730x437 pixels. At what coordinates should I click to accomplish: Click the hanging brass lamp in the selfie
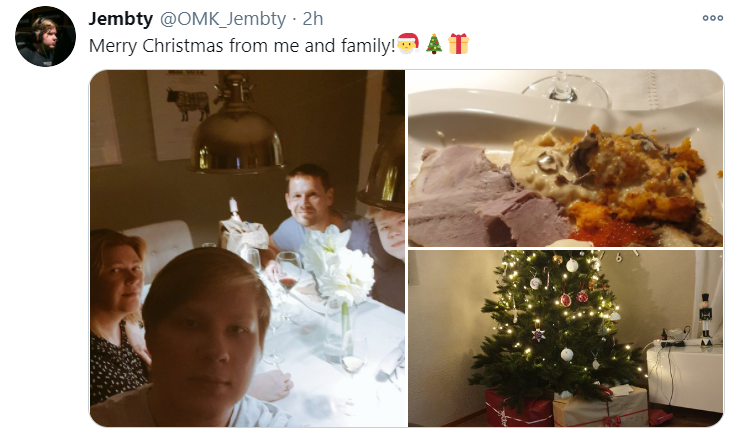237,126
